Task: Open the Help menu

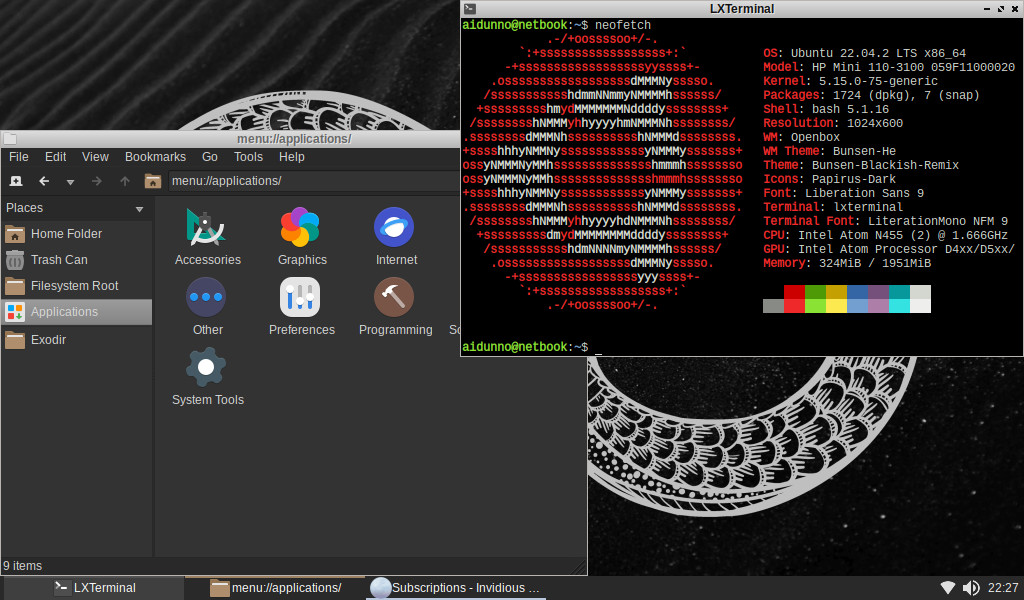Action: [291, 157]
